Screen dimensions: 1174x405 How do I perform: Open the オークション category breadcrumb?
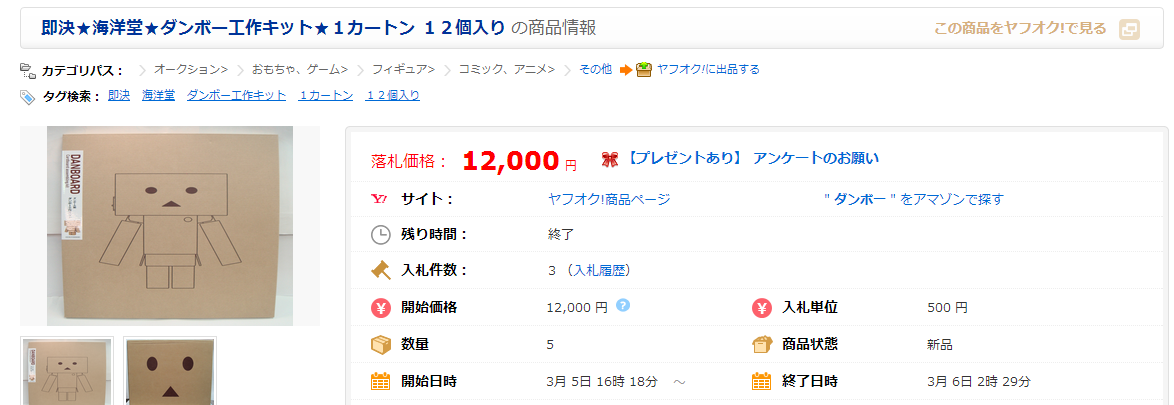coord(190,69)
